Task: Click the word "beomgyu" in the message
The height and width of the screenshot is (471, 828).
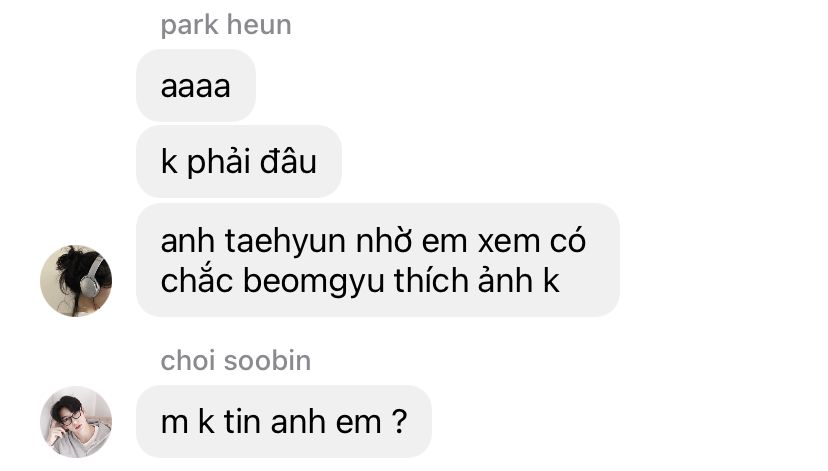Action: pyautogui.click(x=313, y=281)
